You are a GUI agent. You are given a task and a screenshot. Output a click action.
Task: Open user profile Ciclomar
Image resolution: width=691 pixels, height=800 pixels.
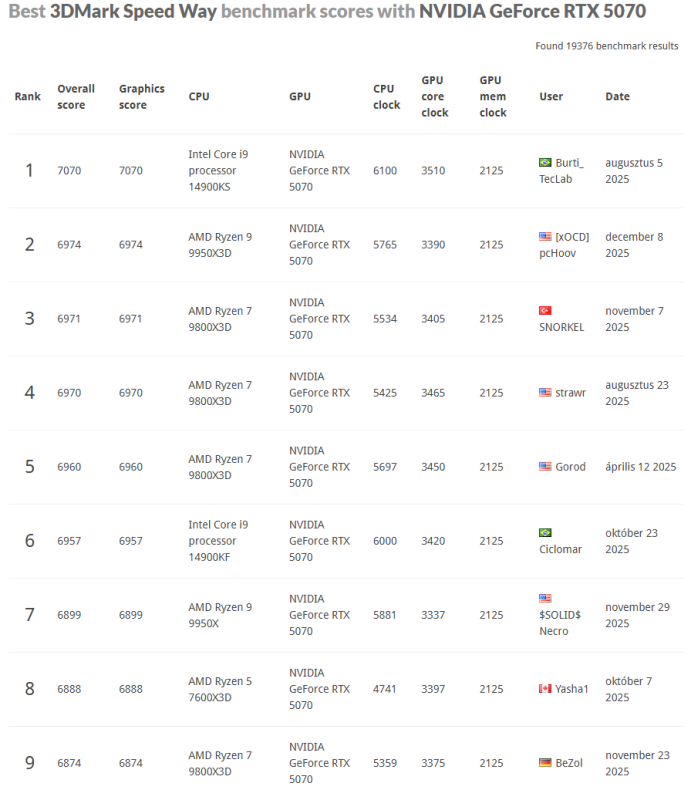point(560,549)
